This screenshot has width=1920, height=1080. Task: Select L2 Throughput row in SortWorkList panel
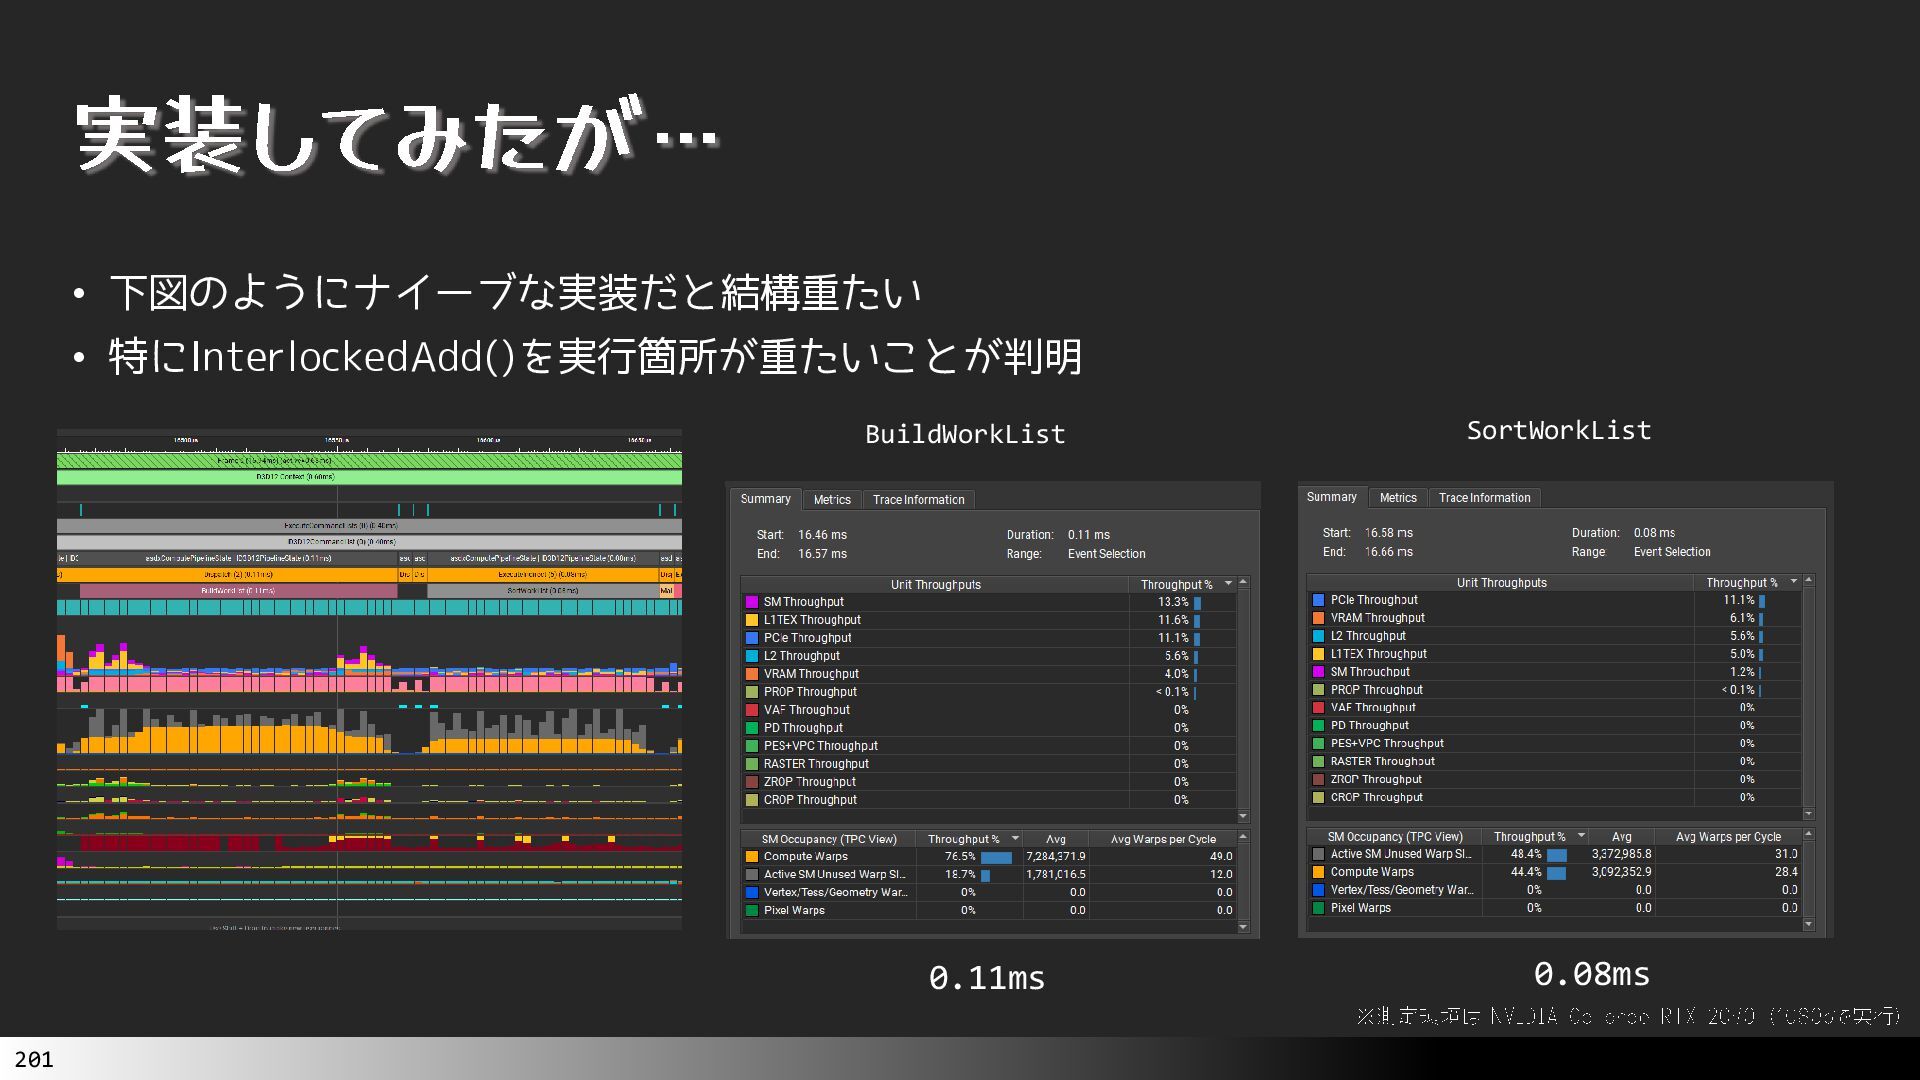[x=1555, y=636]
